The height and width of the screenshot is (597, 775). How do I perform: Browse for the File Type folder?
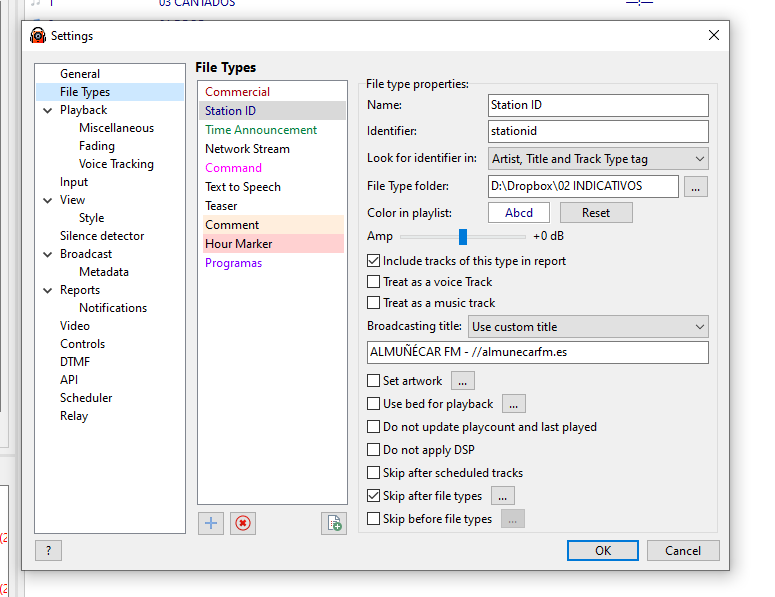pyautogui.click(x=697, y=186)
